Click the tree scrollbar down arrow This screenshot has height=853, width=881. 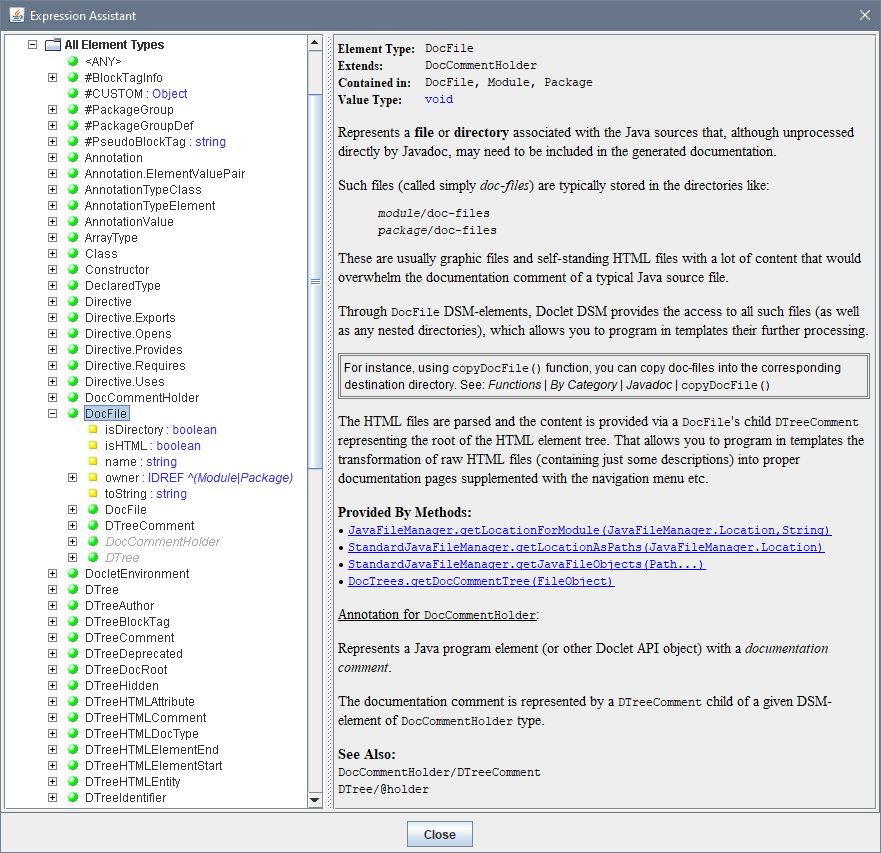(x=315, y=799)
